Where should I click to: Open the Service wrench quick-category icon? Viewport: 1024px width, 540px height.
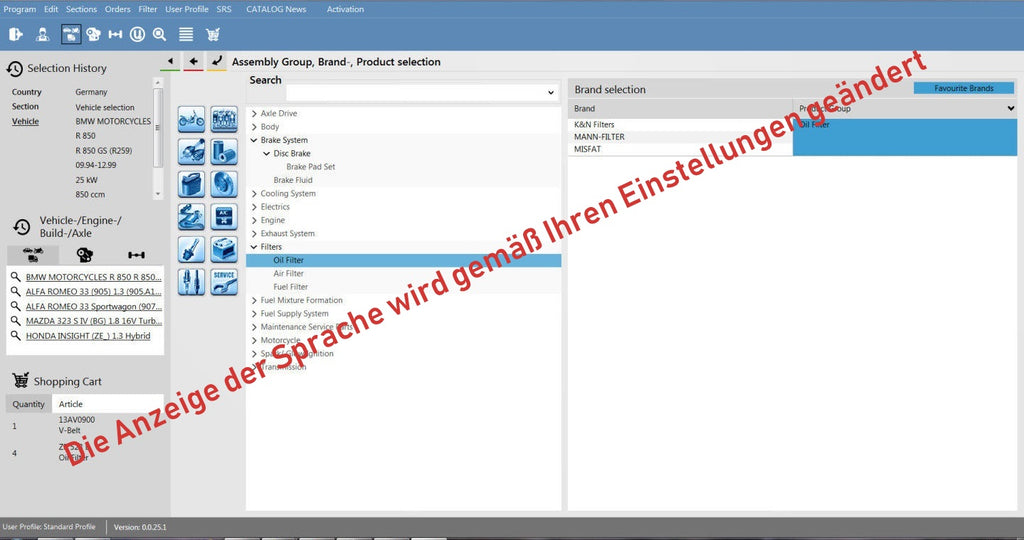224,281
